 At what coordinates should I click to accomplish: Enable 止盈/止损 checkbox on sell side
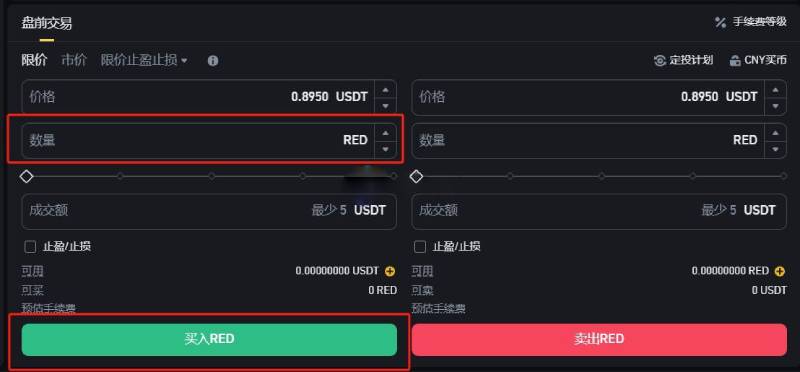420,247
